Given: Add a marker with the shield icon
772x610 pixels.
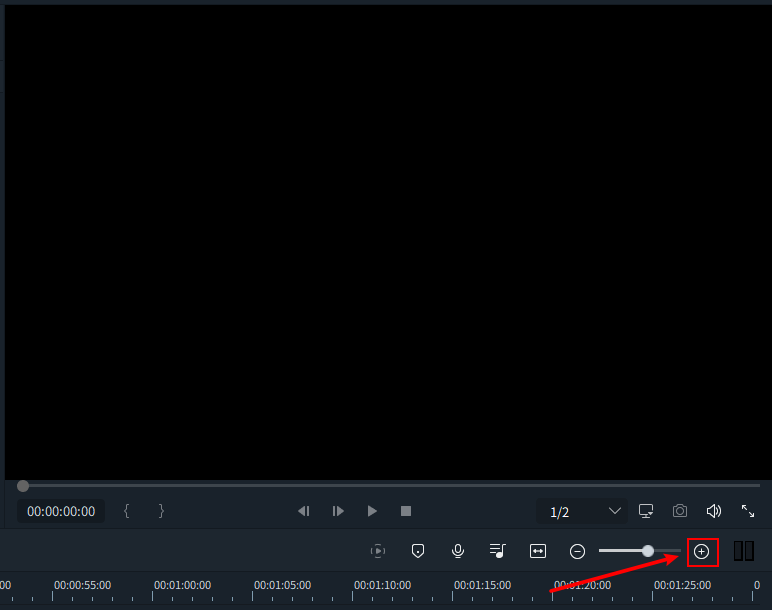Looking at the screenshot, I should coord(418,551).
